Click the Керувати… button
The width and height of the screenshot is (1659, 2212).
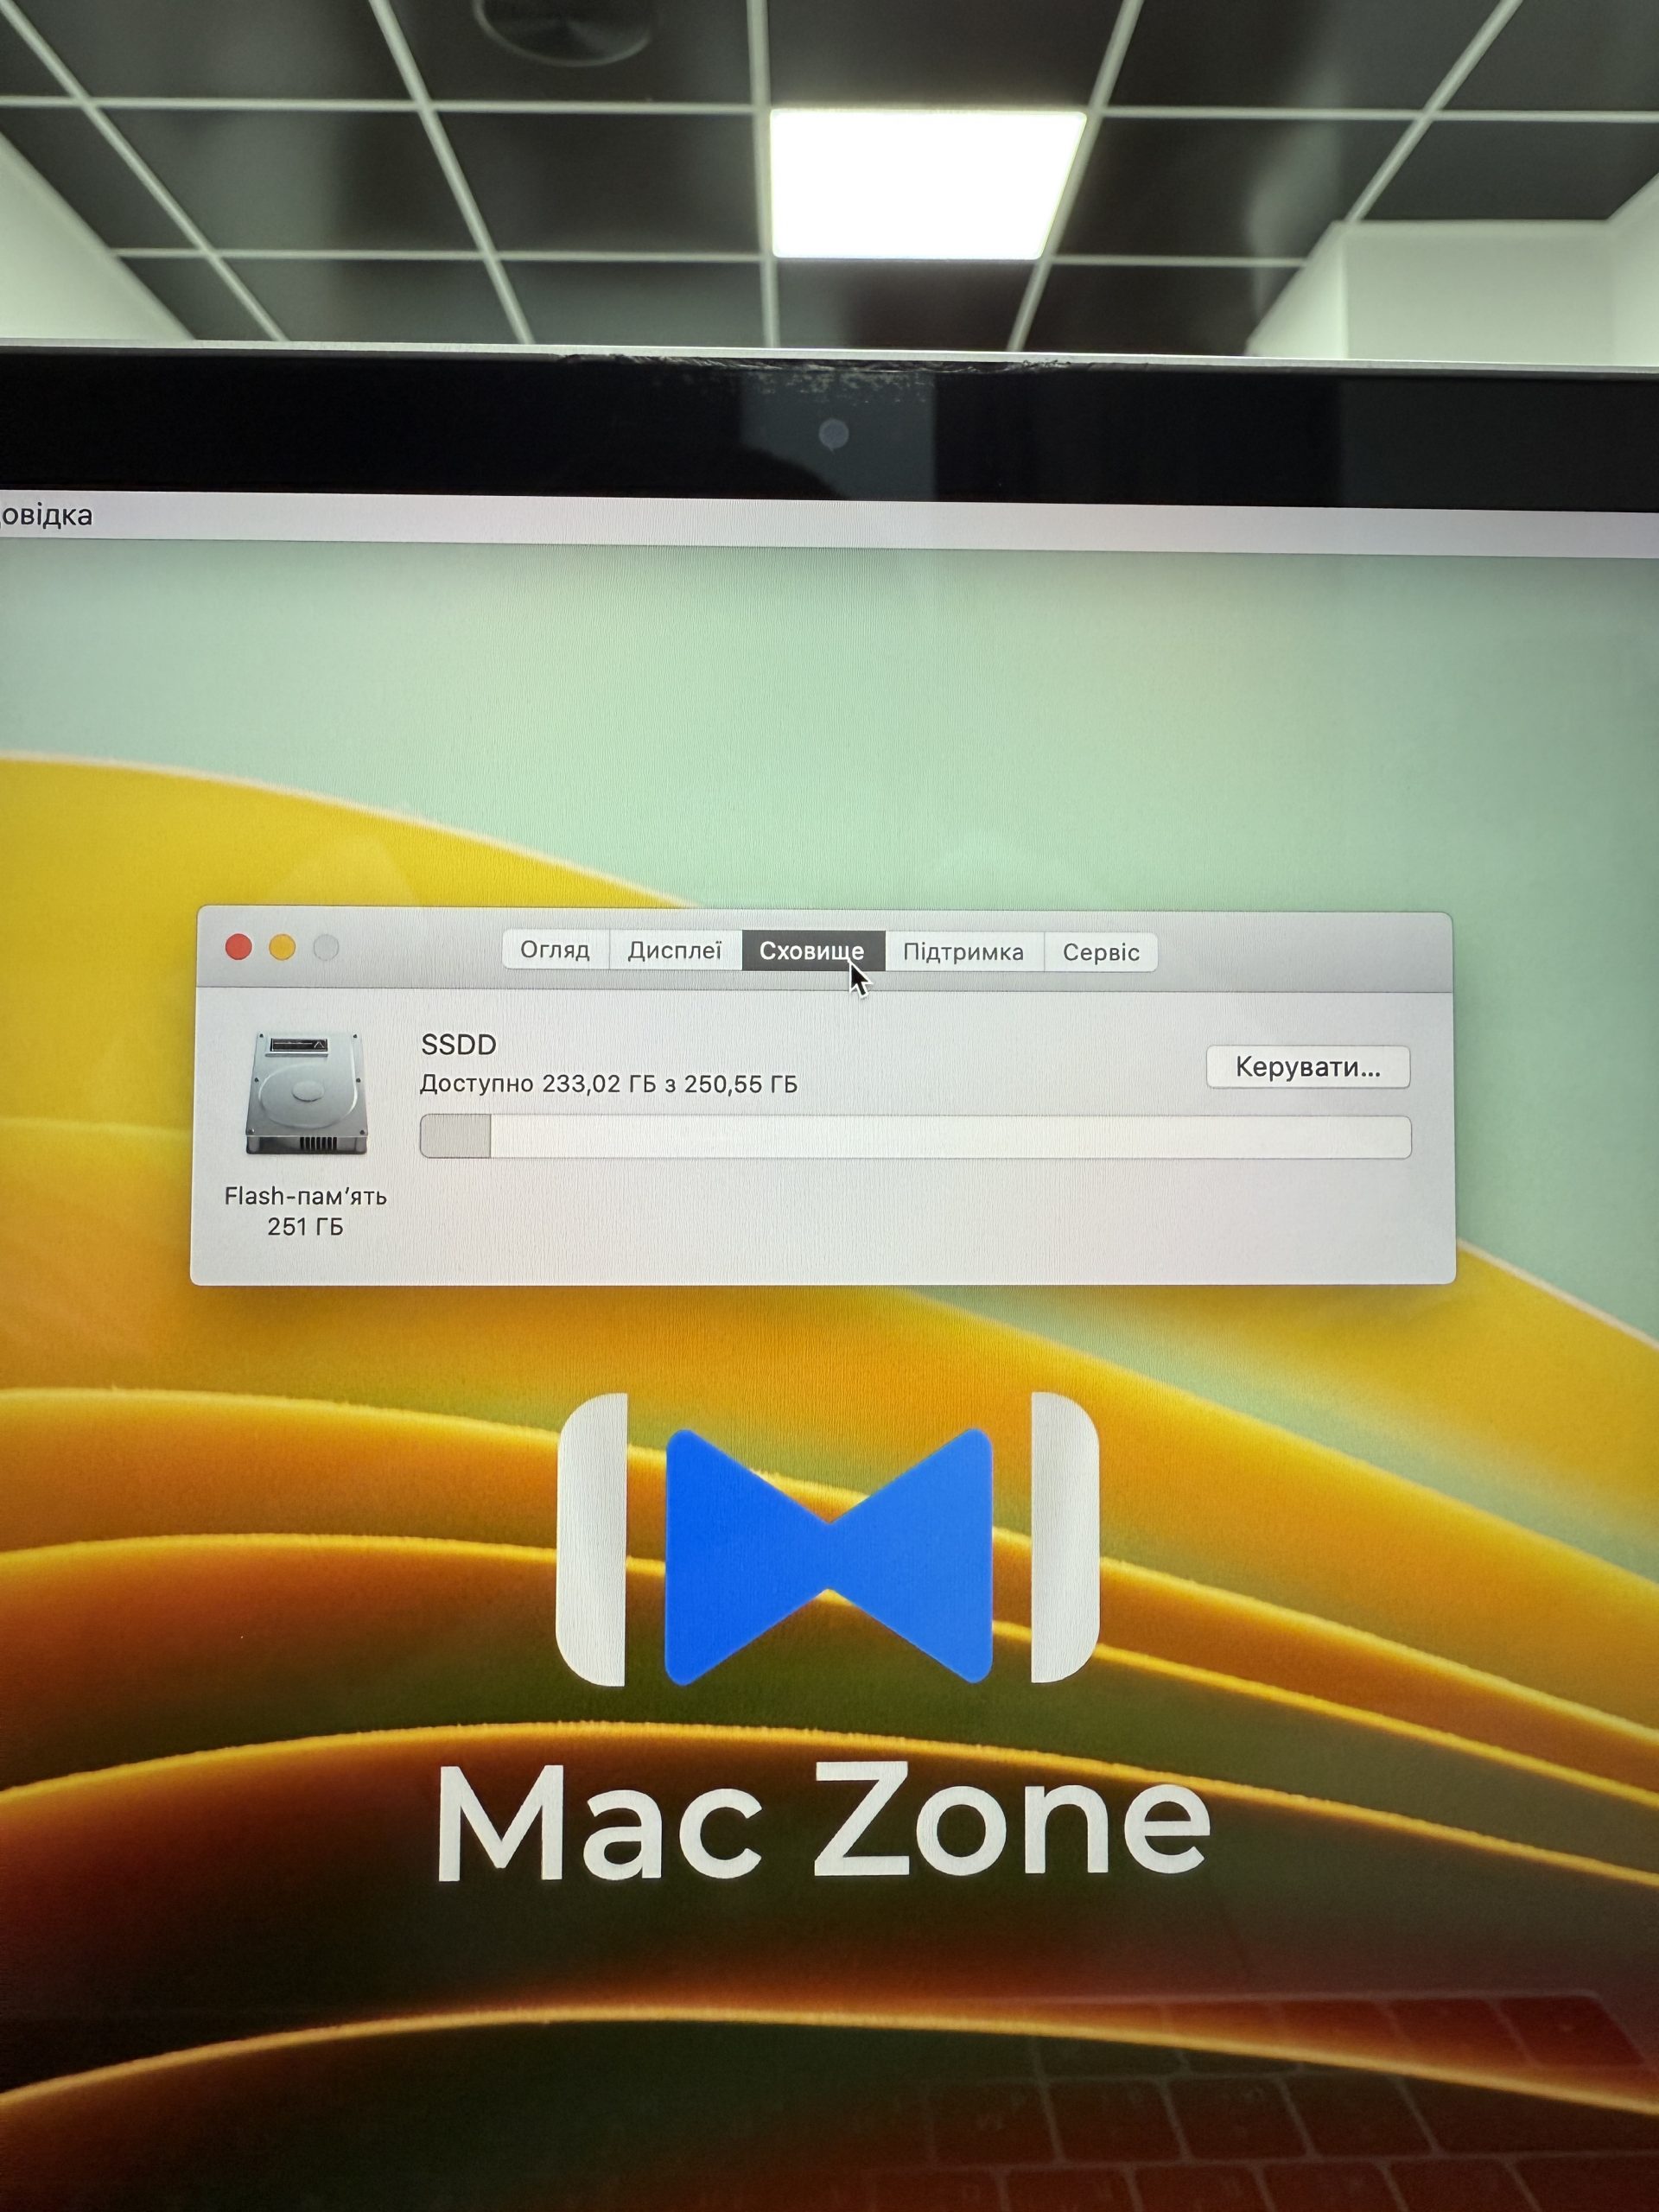point(1308,1067)
